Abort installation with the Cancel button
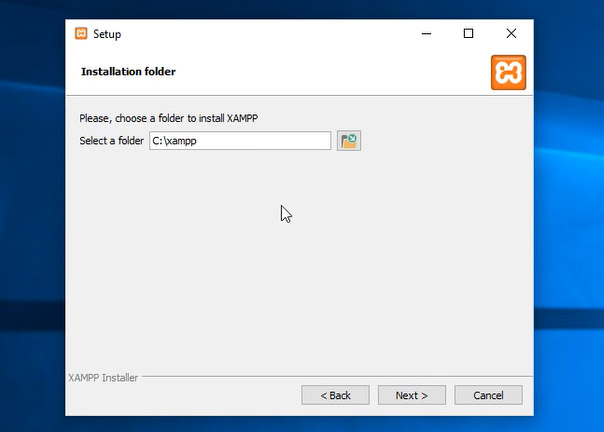The width and height of the screenshot is (604, 432). click(488, 395)
